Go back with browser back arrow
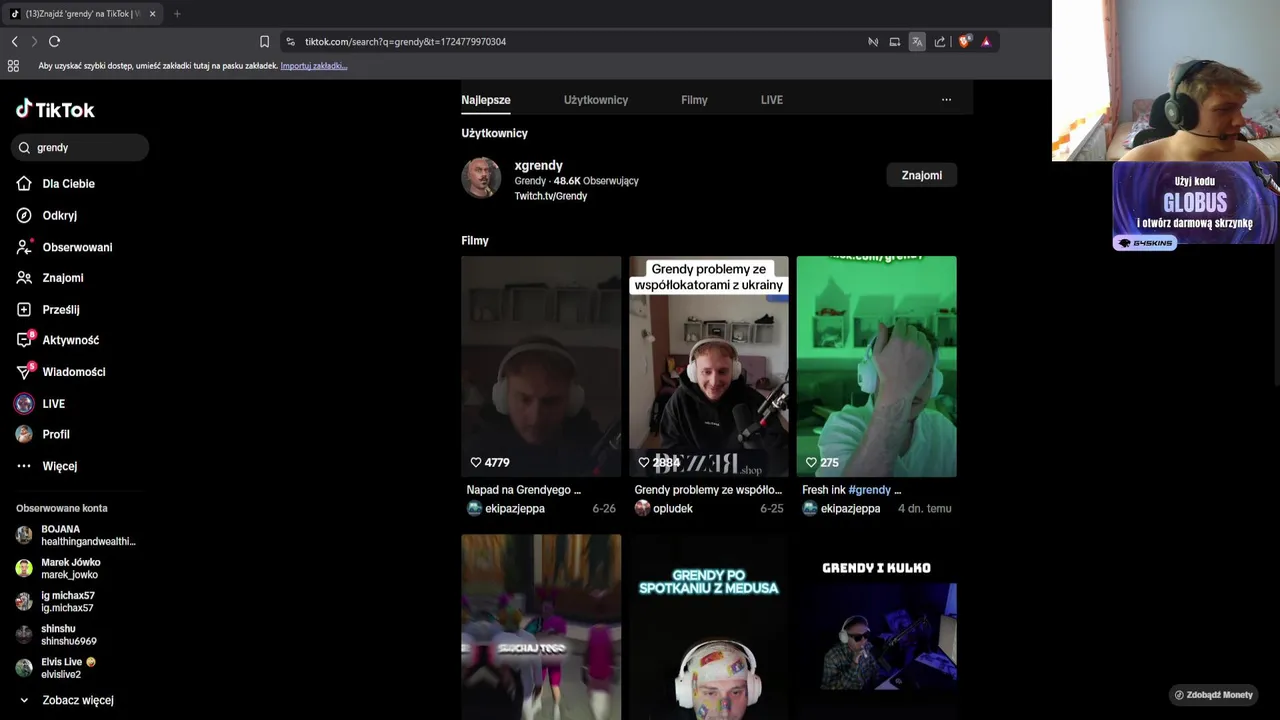The image size is (1280, 720). 14,41
